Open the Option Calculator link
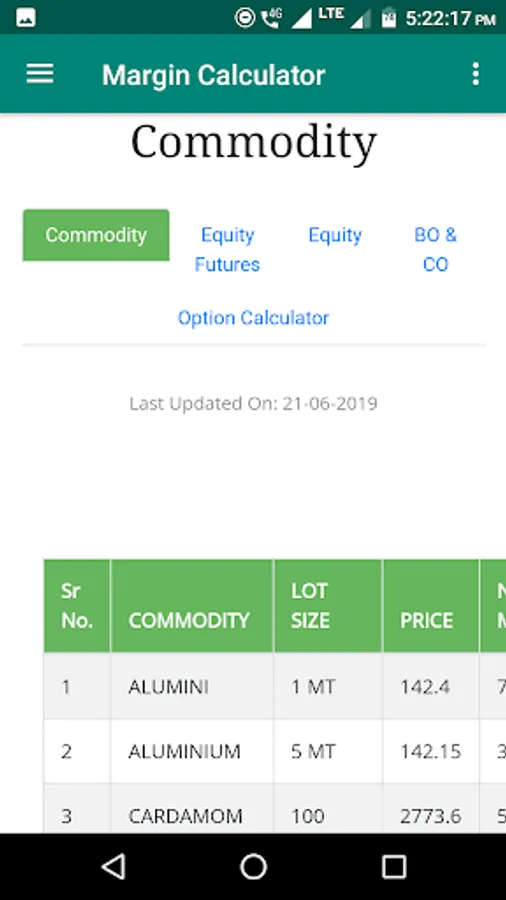The image size is (506, 900). tap(253, 318)
